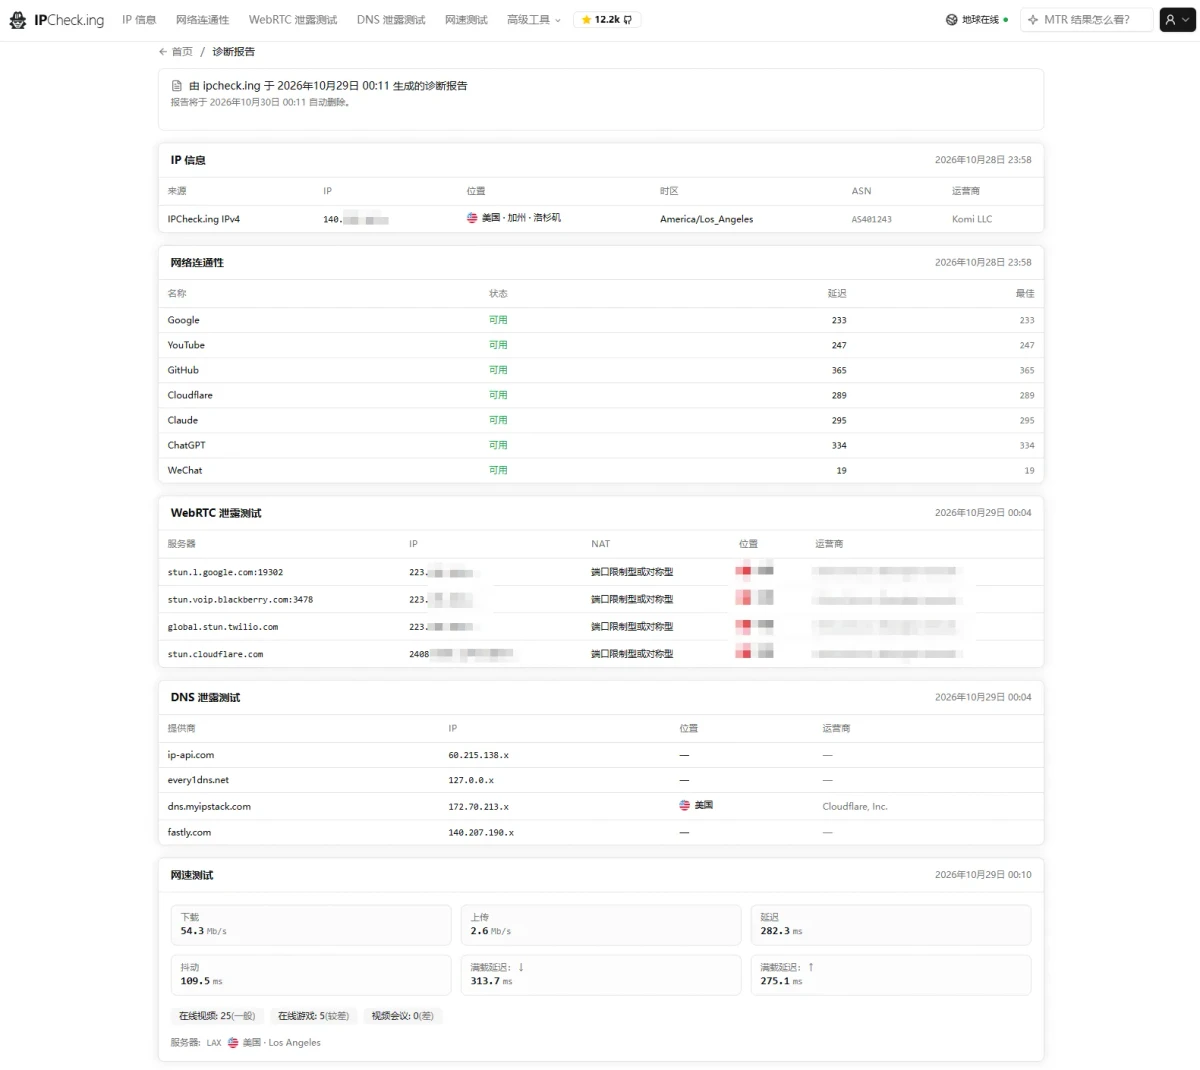Click the stun.l.google.com:19302 server entry
The width and height of the screenshot is (1200, 1070).
(225, 572)
